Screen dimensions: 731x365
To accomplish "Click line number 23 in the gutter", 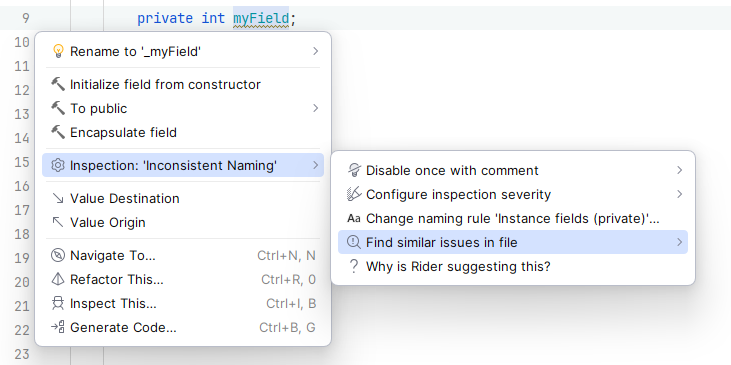I will 21,354.
